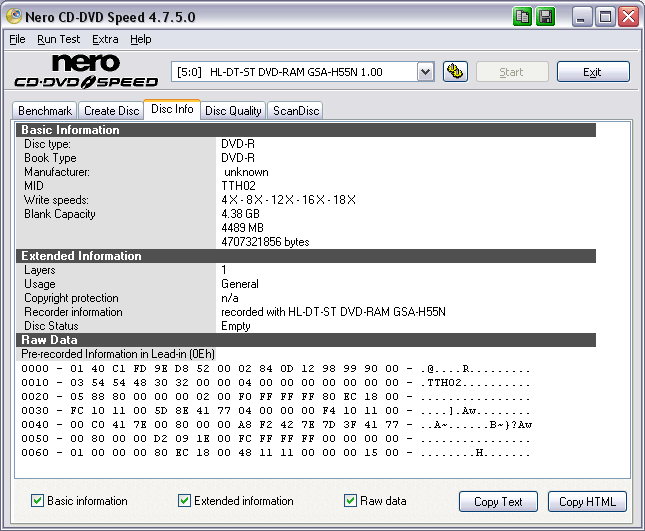Click the Book Type label

tap(50, 158)
